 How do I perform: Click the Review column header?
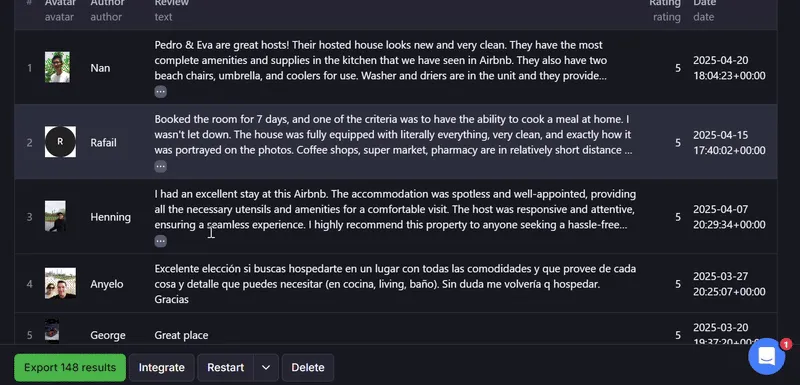tap(171, 3)
